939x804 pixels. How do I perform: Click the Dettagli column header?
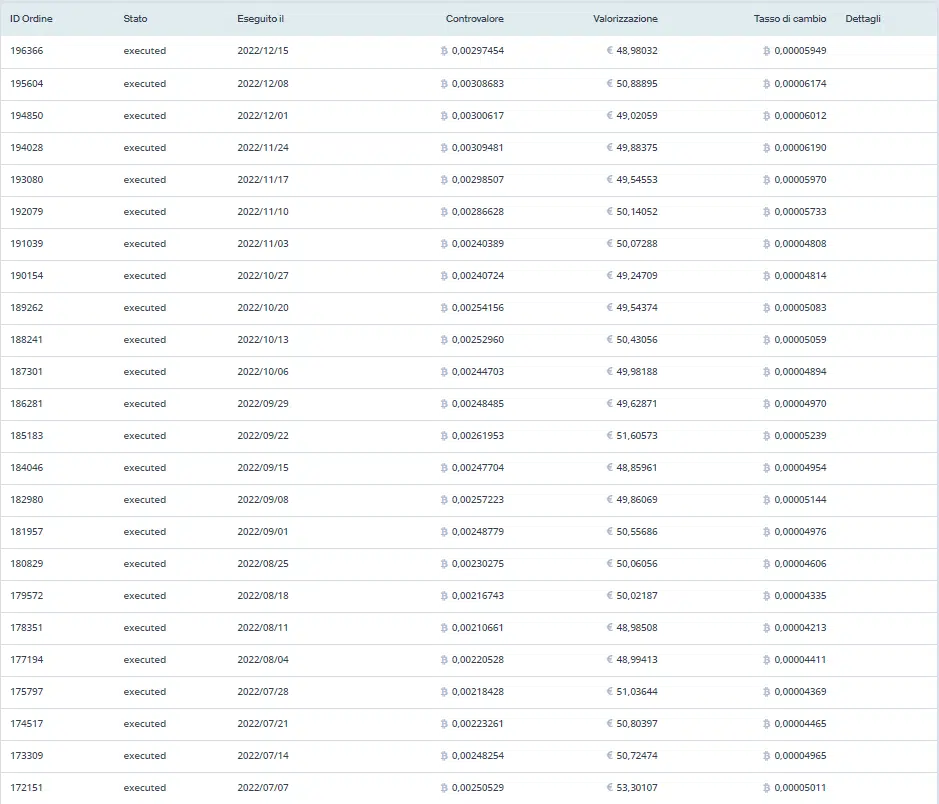coord(863,19)
